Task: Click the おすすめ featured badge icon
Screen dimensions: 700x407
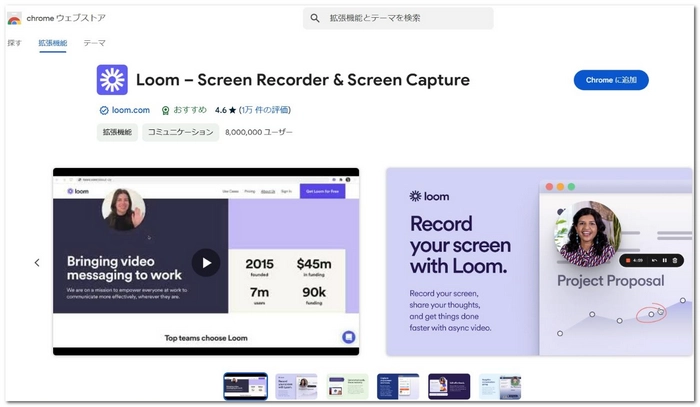Action: click(x=165, y=110)
